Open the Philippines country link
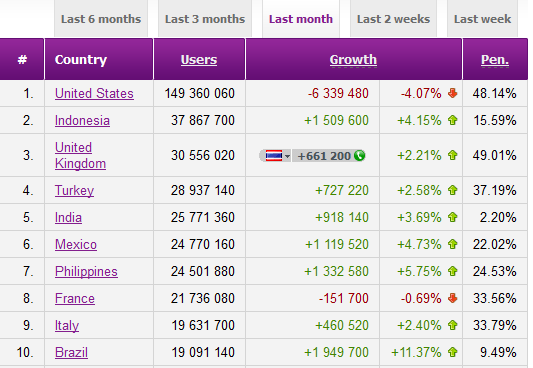This screenshot has width=533, height=368. pyautogui.click(x=86, y=271)
